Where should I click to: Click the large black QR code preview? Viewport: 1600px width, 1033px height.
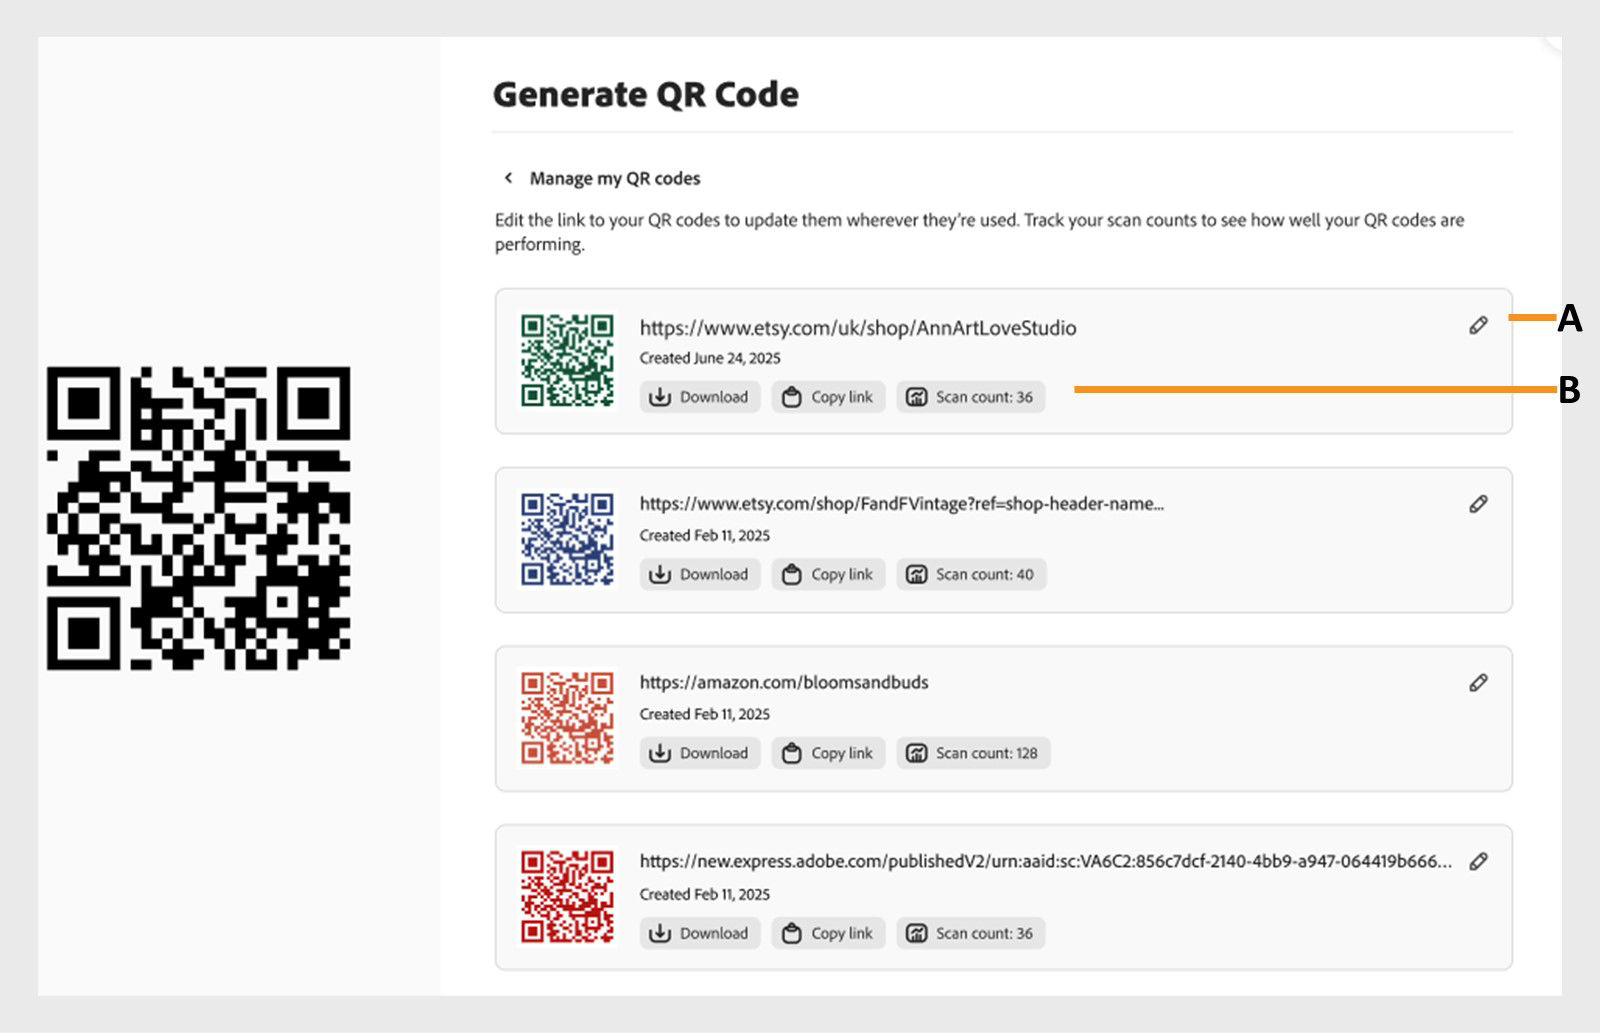click(x=198, y=518)
